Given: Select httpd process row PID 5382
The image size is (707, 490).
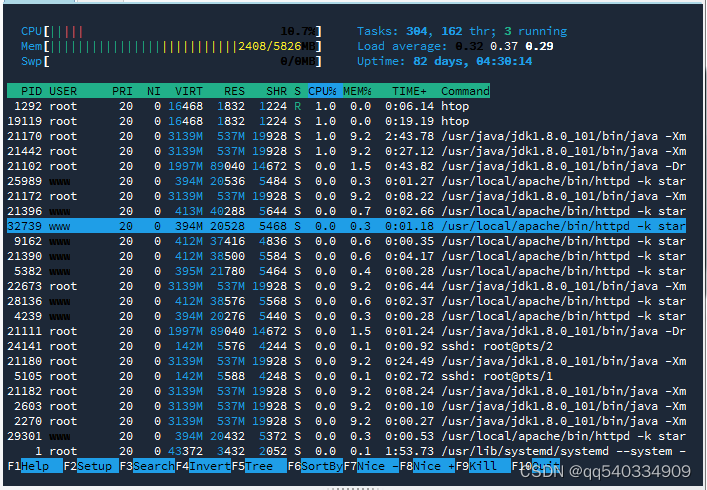Looking at the screenshot, I should point(346,271).
